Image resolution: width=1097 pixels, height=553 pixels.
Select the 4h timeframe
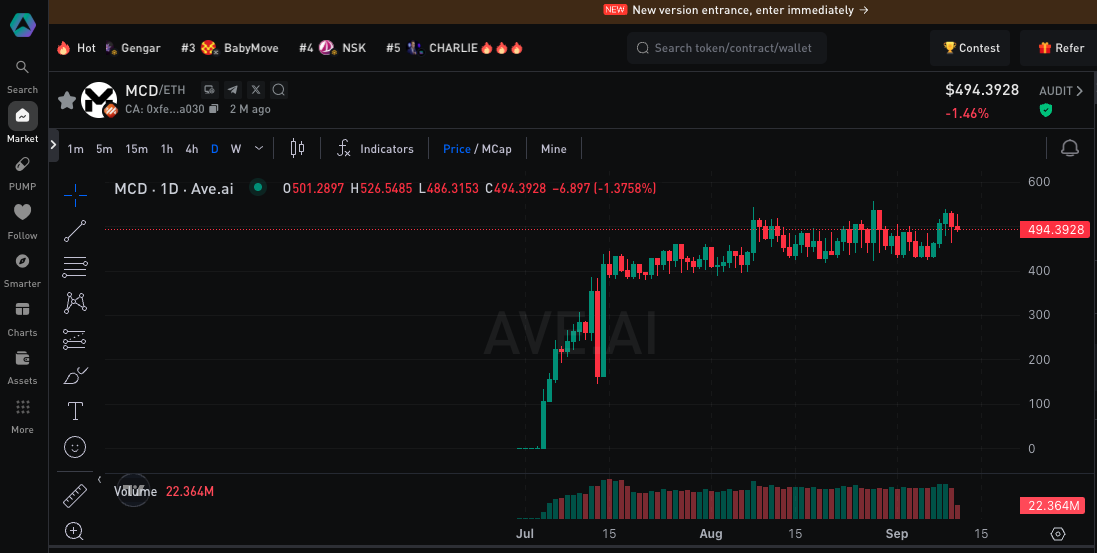point(192,149)
